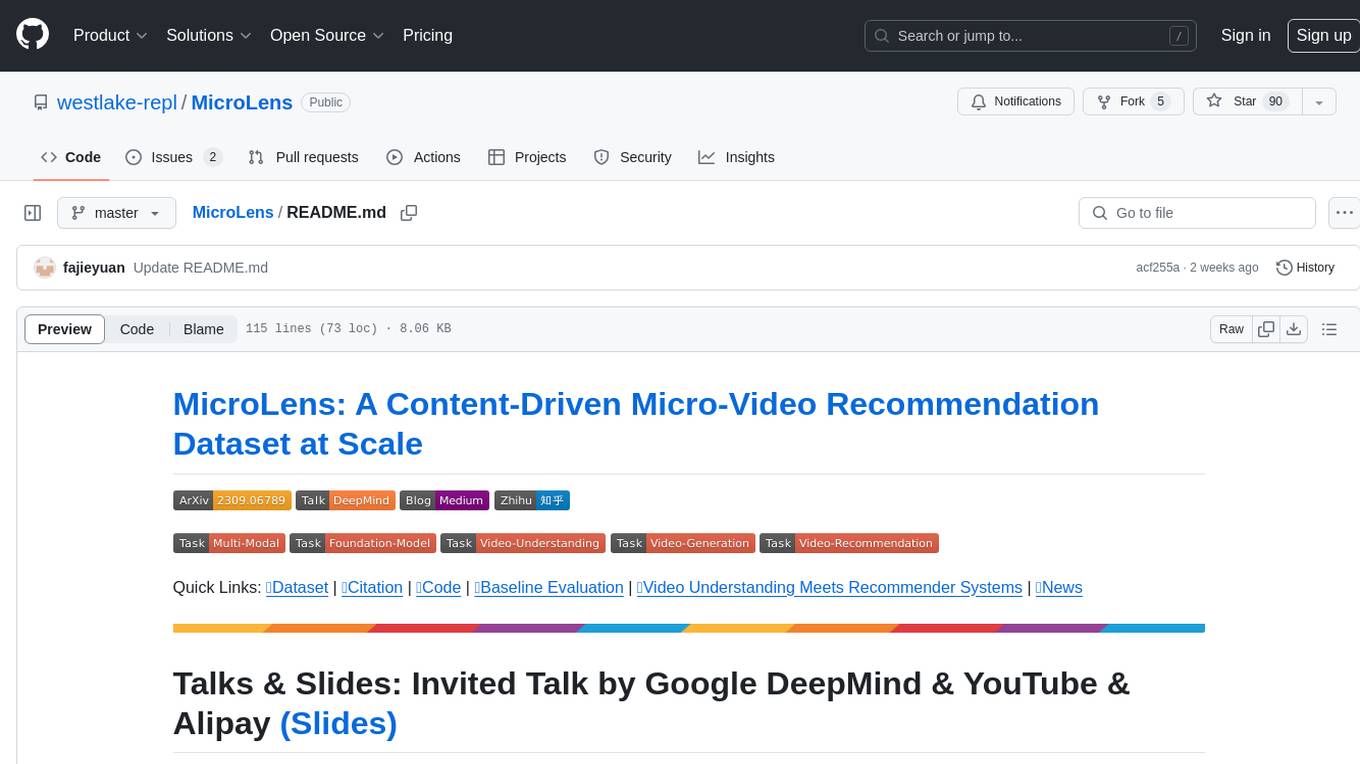This screenshot has height=764, width=1360.
Task: Click the Notifications bell button
Action: [1016, 102]
